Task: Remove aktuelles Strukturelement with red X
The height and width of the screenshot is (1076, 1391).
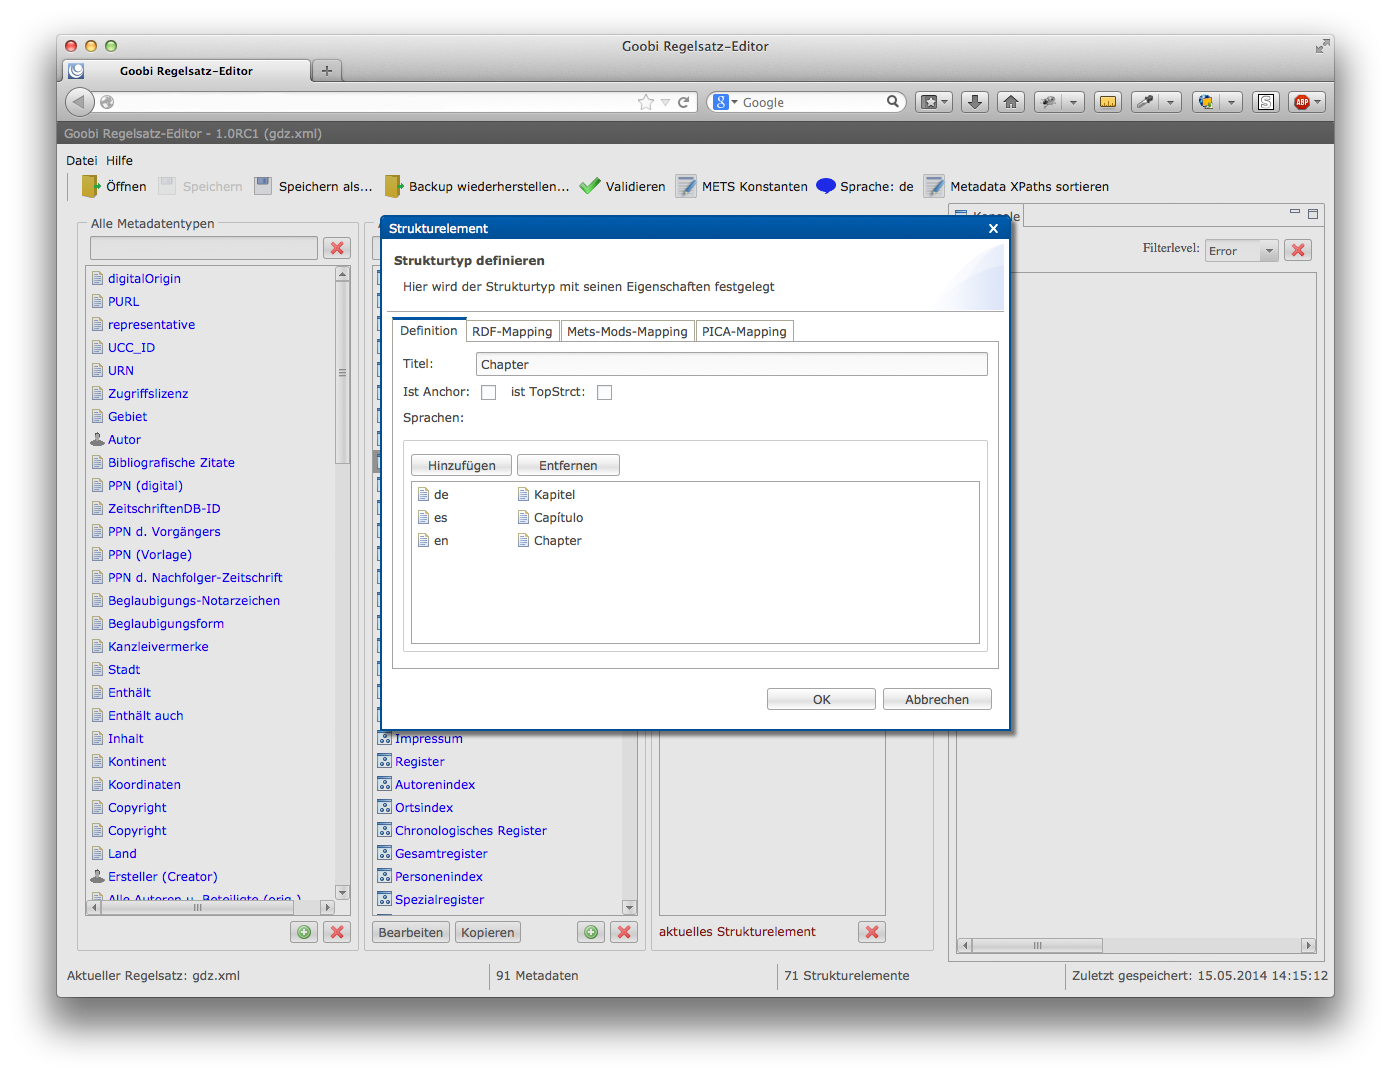Action: 872,932
